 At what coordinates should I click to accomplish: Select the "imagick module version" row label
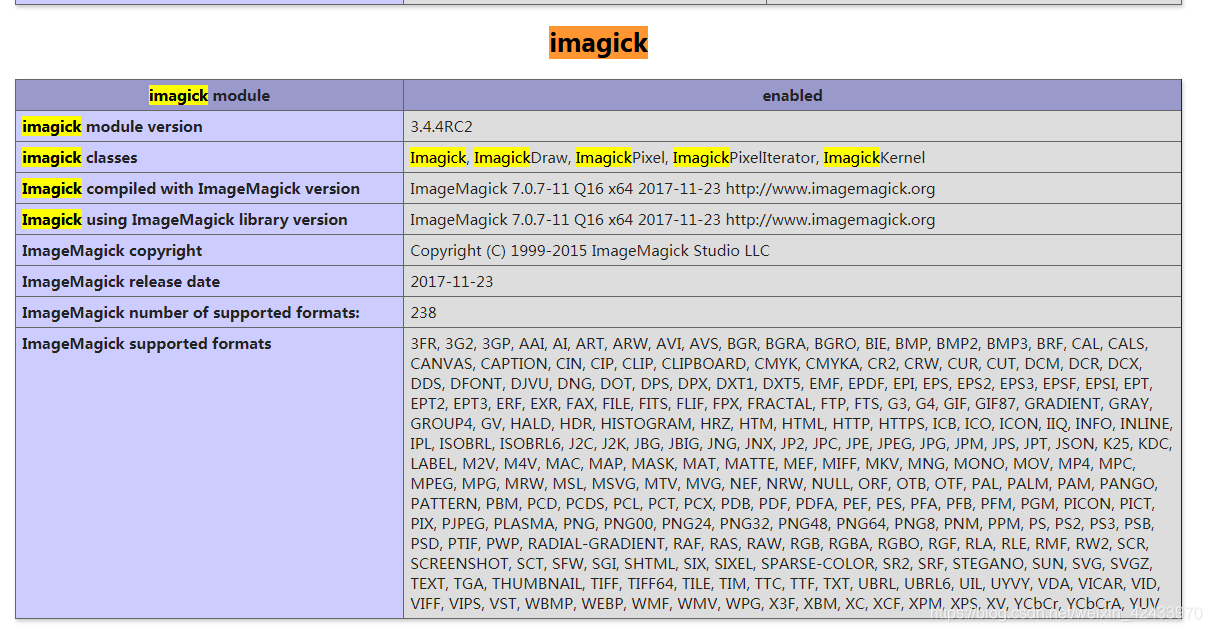point(112,127)
